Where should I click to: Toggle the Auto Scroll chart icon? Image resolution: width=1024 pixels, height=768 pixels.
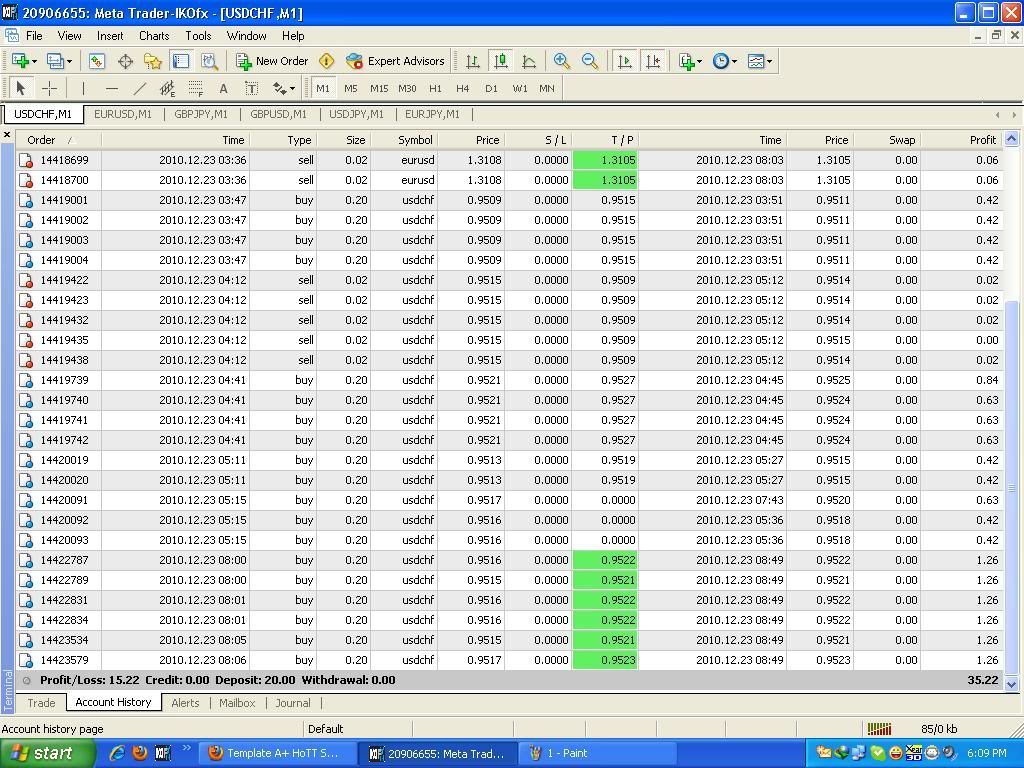(x=624, y=61)
